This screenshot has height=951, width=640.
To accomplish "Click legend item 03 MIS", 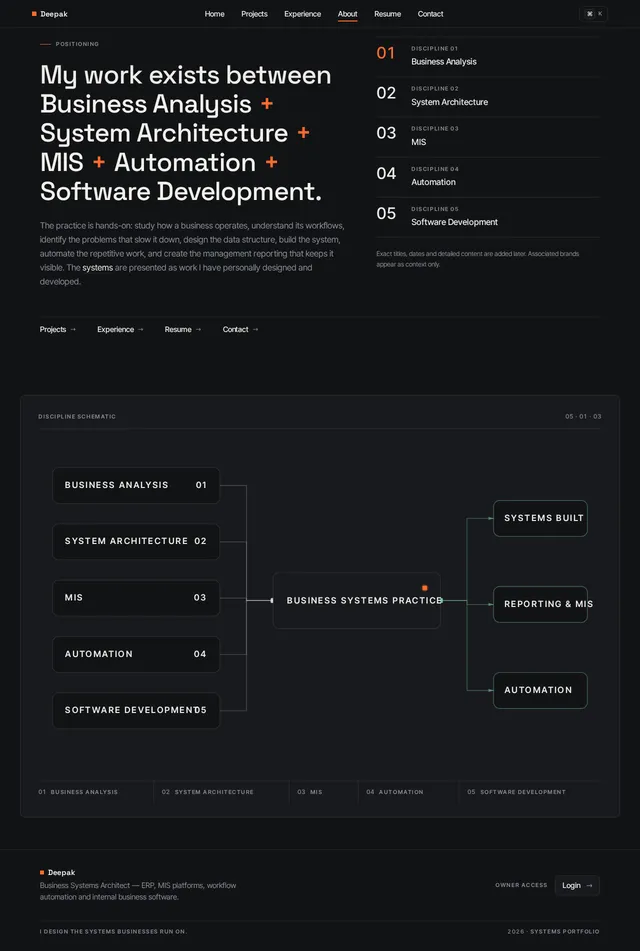I will click(310, 792).
